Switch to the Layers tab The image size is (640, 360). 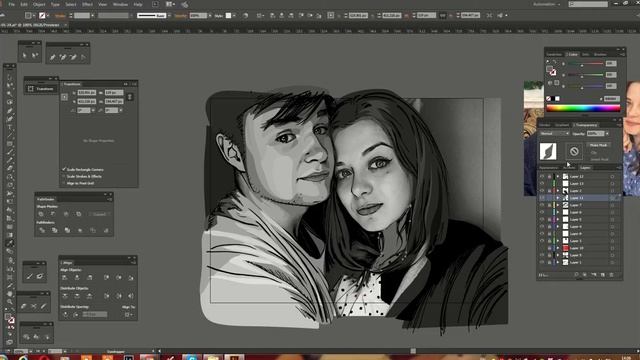(585, 167)
